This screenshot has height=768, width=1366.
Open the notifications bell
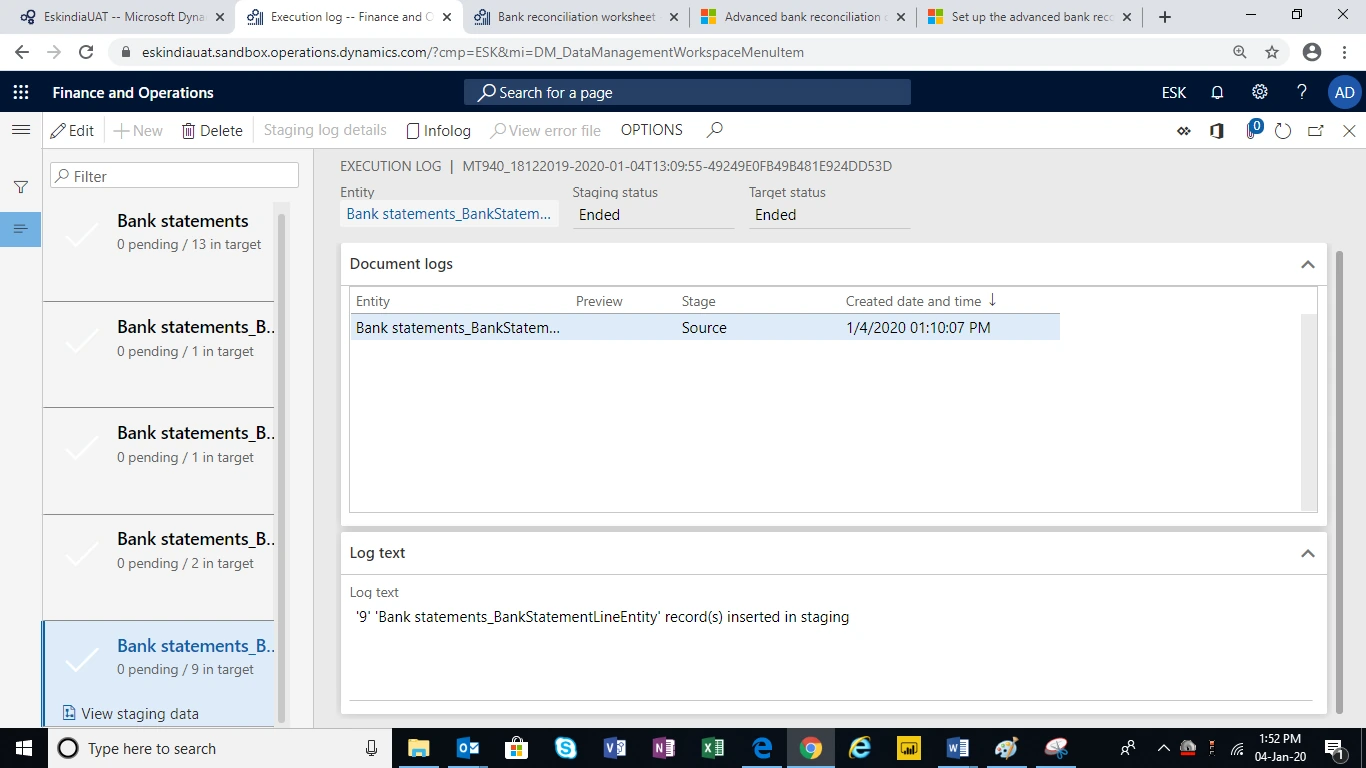[1217, 92]
